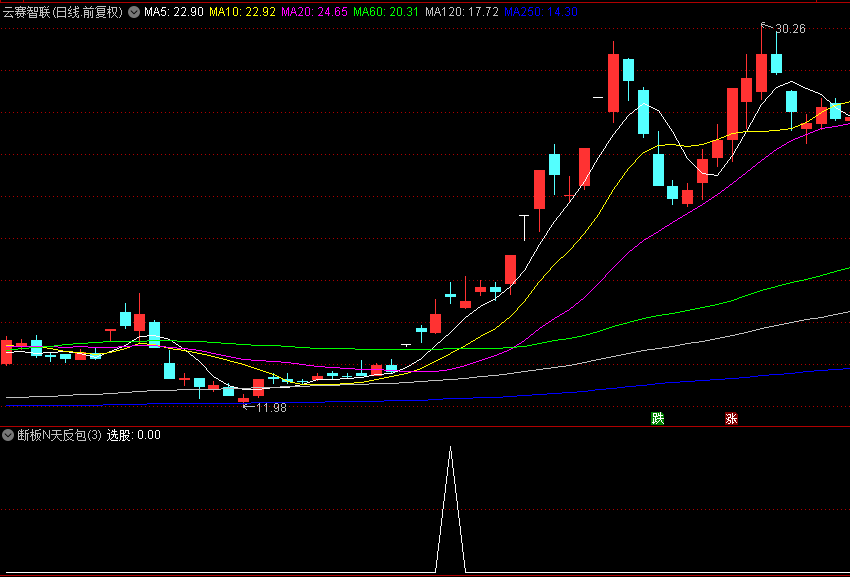Viewport: 850px width, 577px height.
Task: Click the red candle below the 30.26 label
Action: [x=762, y=72]
